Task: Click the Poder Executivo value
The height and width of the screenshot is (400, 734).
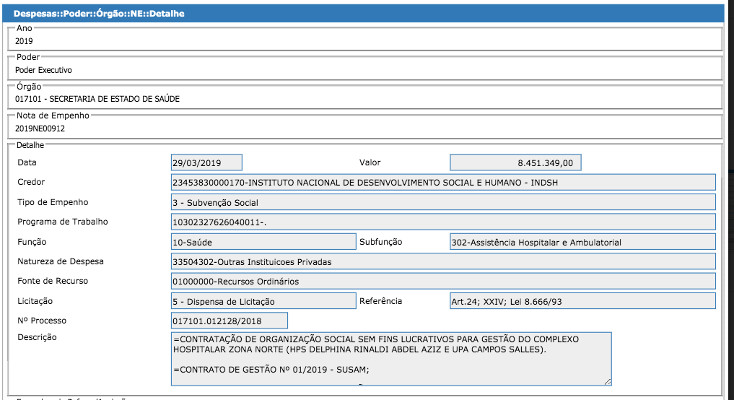Action: (x=44, y=71)
